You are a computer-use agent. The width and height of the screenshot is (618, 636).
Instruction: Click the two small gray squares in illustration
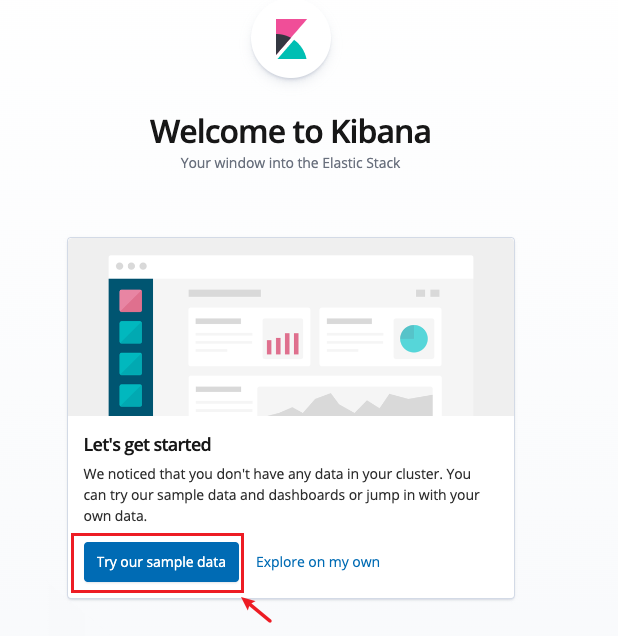[427, 293]
